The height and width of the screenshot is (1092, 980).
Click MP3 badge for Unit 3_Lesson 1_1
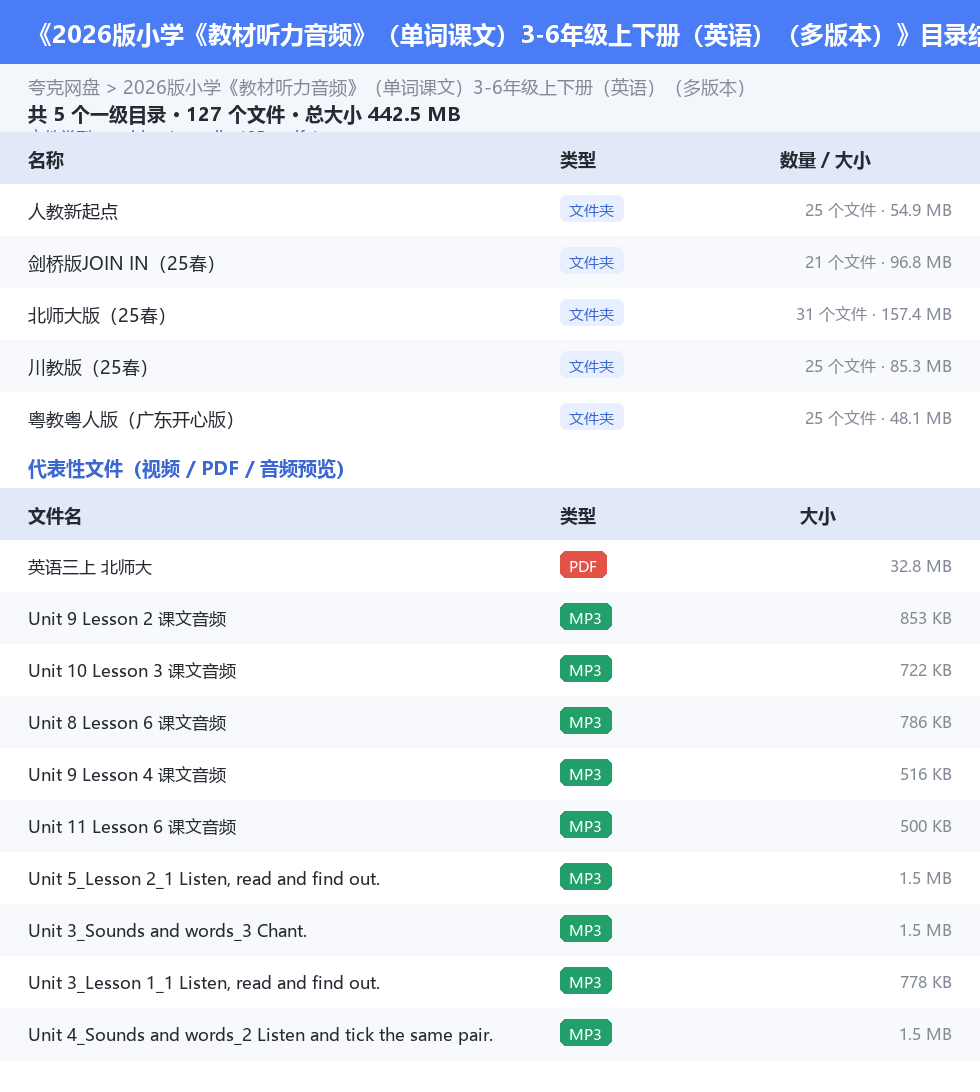[586, 981]
